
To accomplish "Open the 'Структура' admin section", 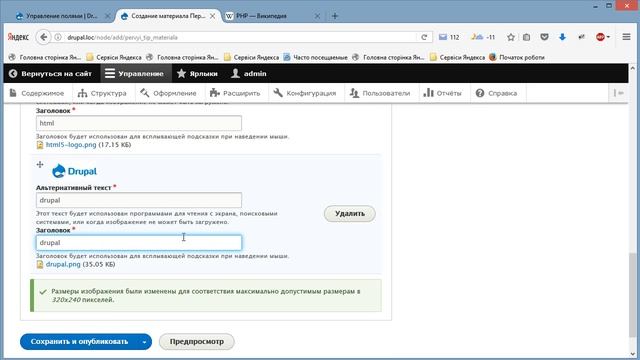I will click(x=102, y=93).
